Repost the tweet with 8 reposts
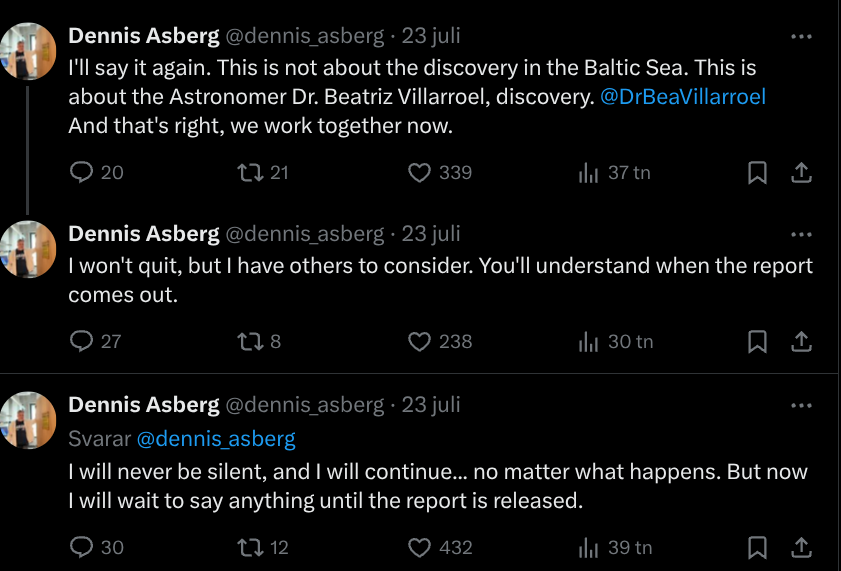The height and width of the screenshot is (571, 841). 250,342
